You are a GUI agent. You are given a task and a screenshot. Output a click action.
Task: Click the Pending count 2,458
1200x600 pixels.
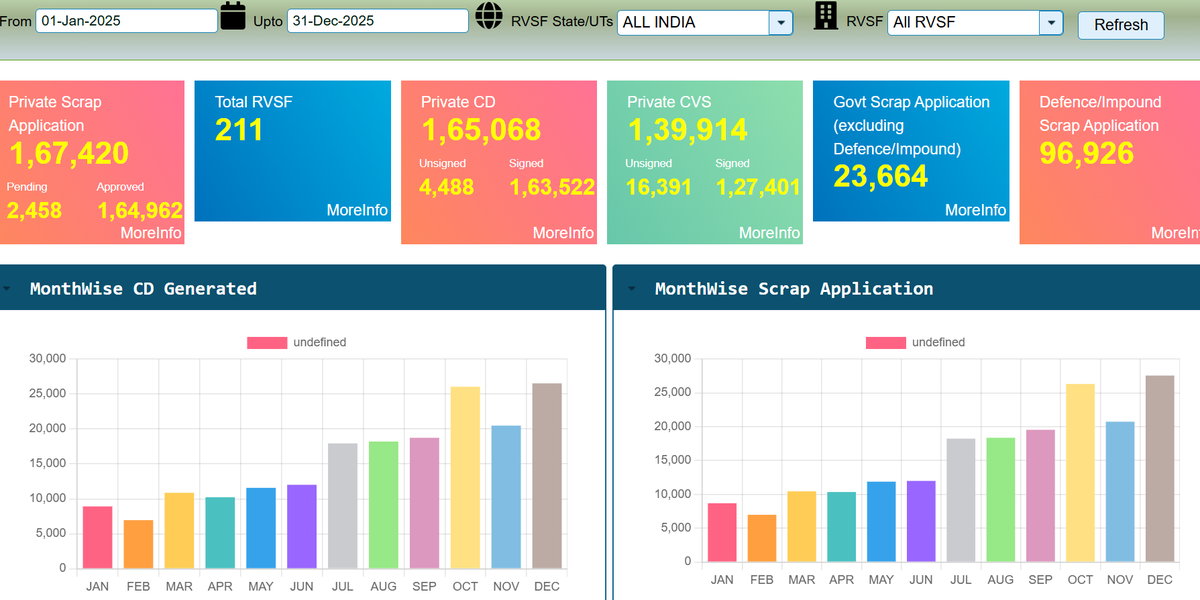[34, 210]
